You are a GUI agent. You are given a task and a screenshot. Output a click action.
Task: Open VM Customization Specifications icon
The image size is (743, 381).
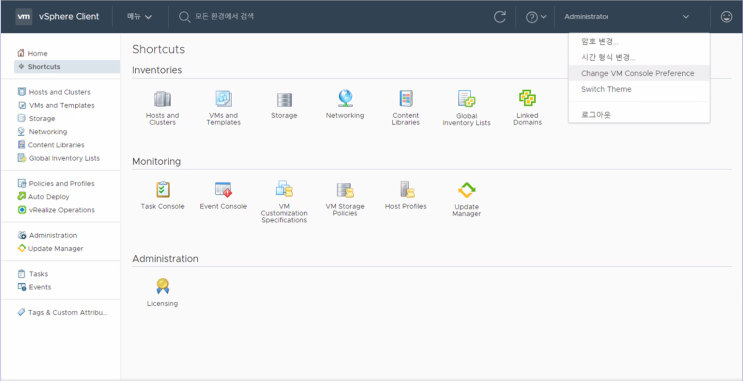coord(284,189)
